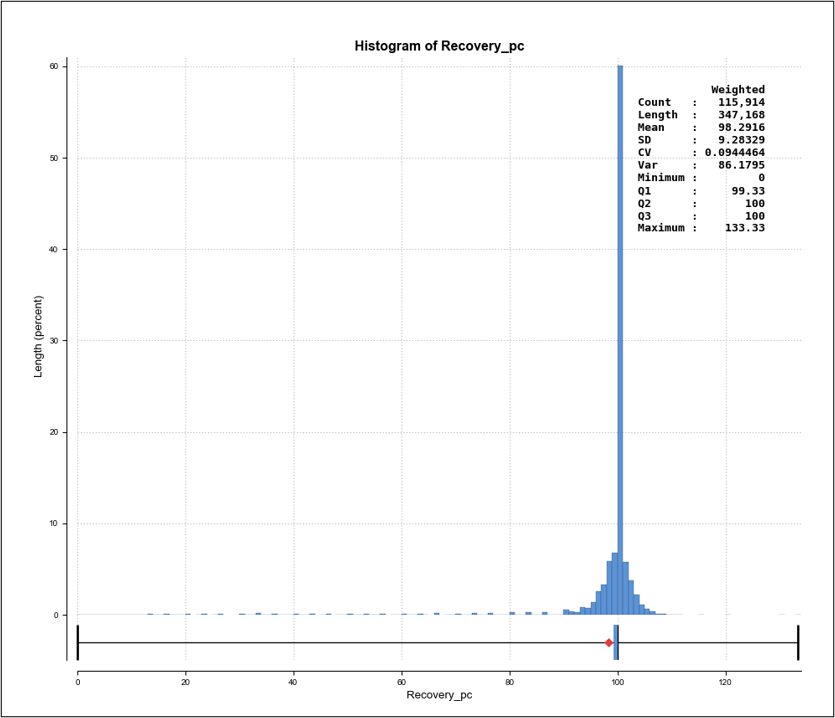The height and width of the screenshot is (718, 835).
Task: Click the x-axis tick label 100
Action: tap(618, 682)
